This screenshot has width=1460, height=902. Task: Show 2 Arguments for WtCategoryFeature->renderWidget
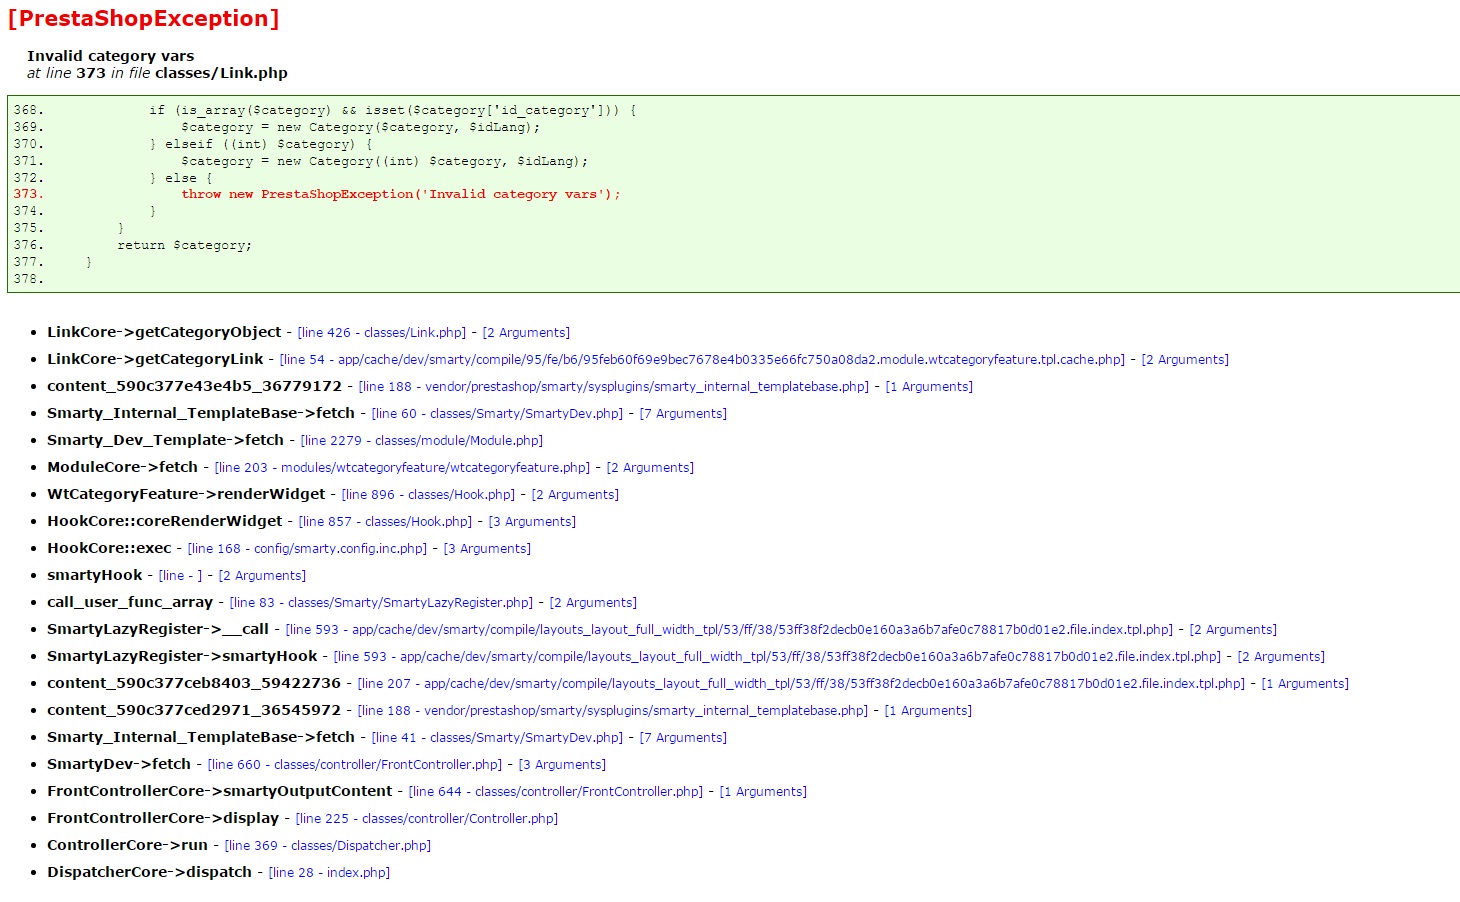click(575, 495)
